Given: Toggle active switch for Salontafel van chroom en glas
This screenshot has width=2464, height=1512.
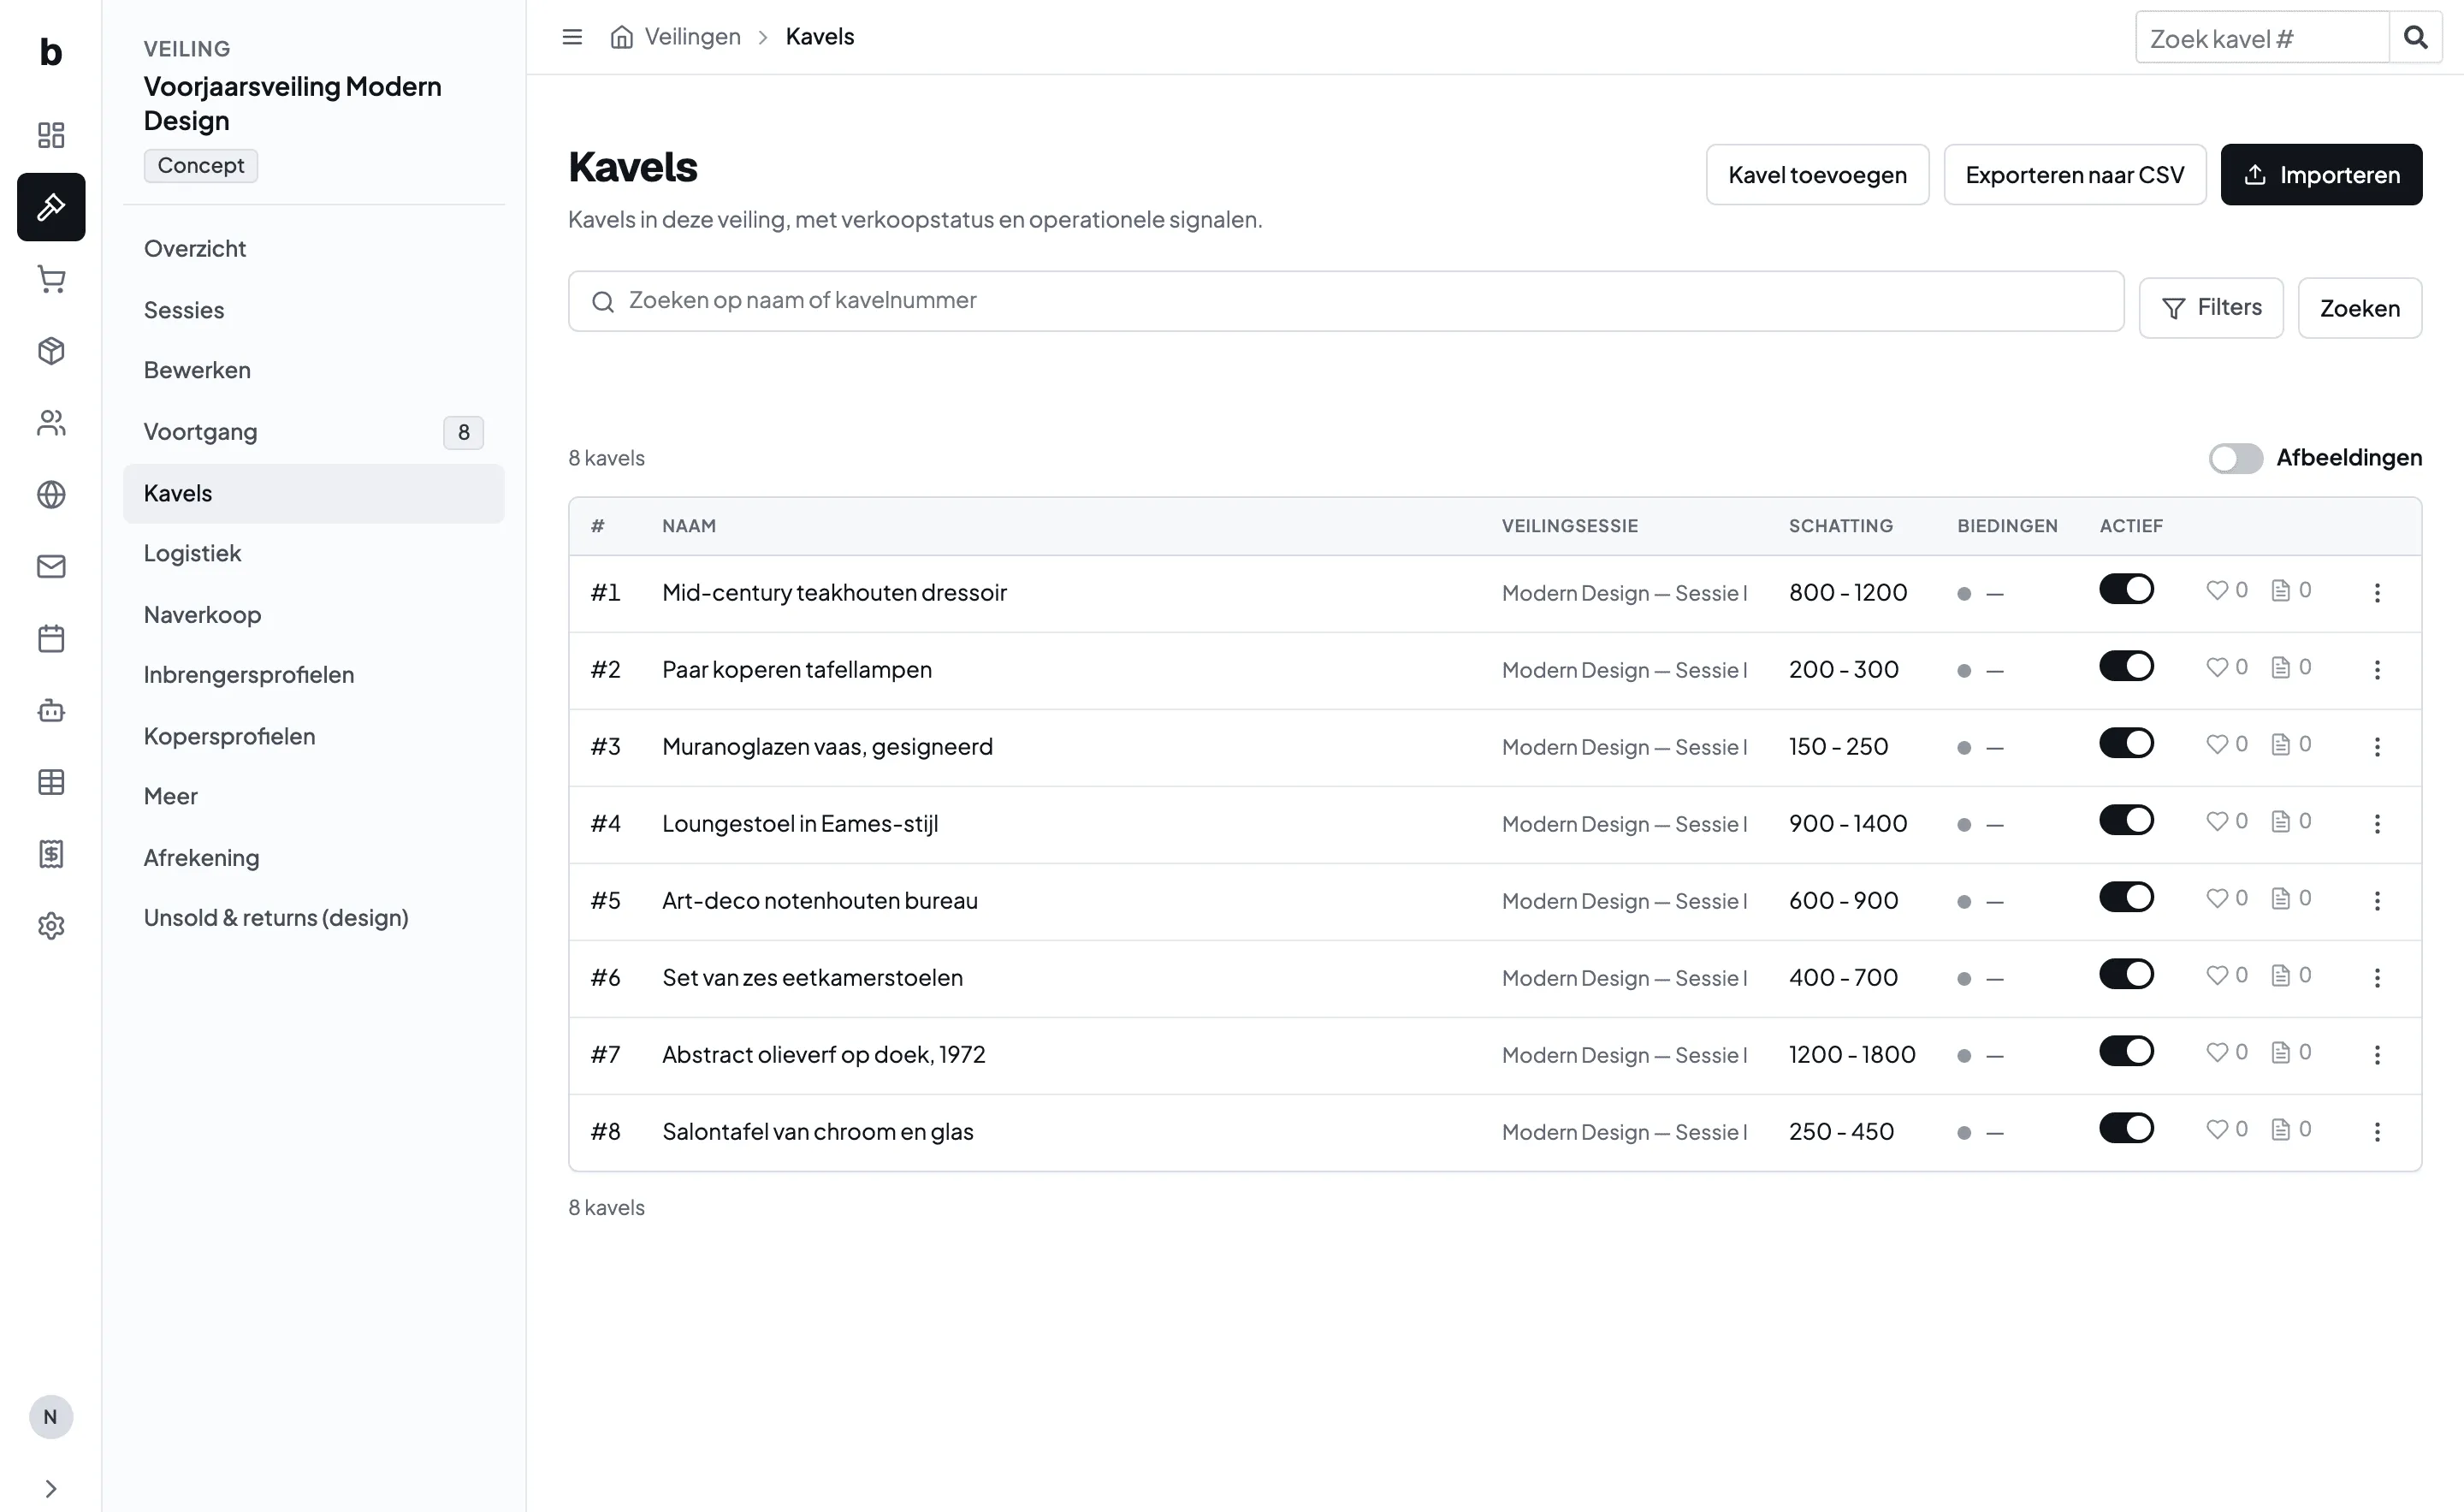Looking at the screenshot, I should click(x=2127, y=1128).
